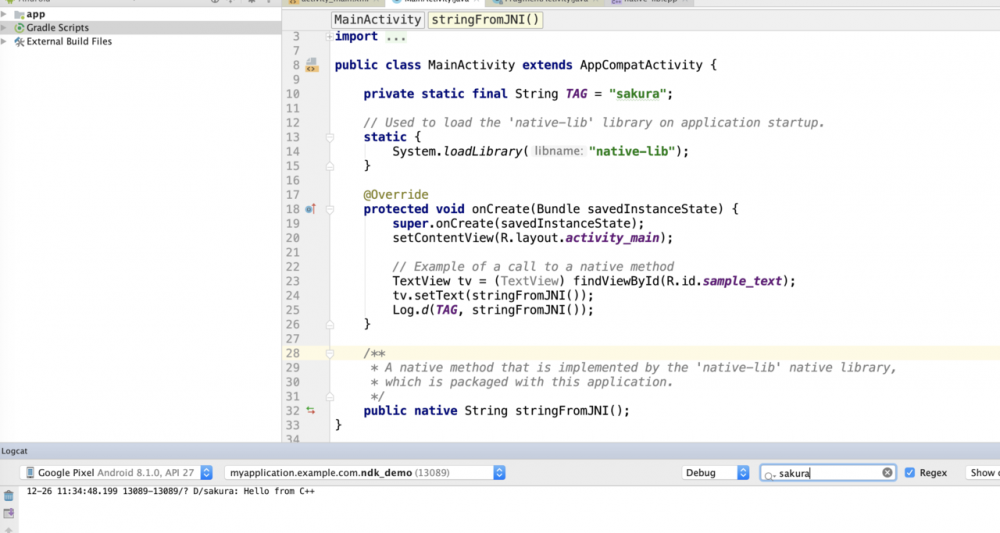Screen dimensions: 1000x533
Task: Expand the External Build Files node
Action: [x=5, y=42]
